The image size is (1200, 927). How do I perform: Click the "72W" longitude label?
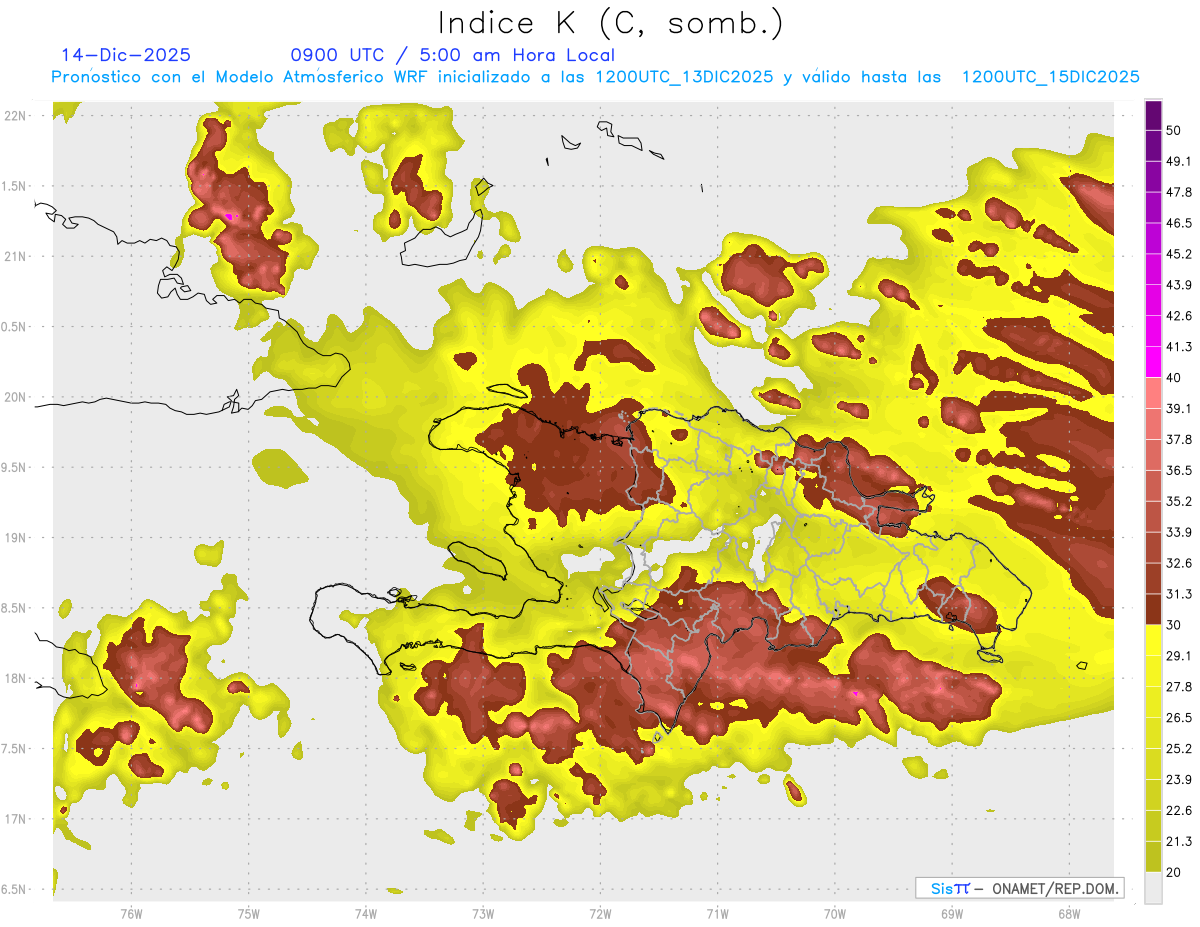pos(600,913)
